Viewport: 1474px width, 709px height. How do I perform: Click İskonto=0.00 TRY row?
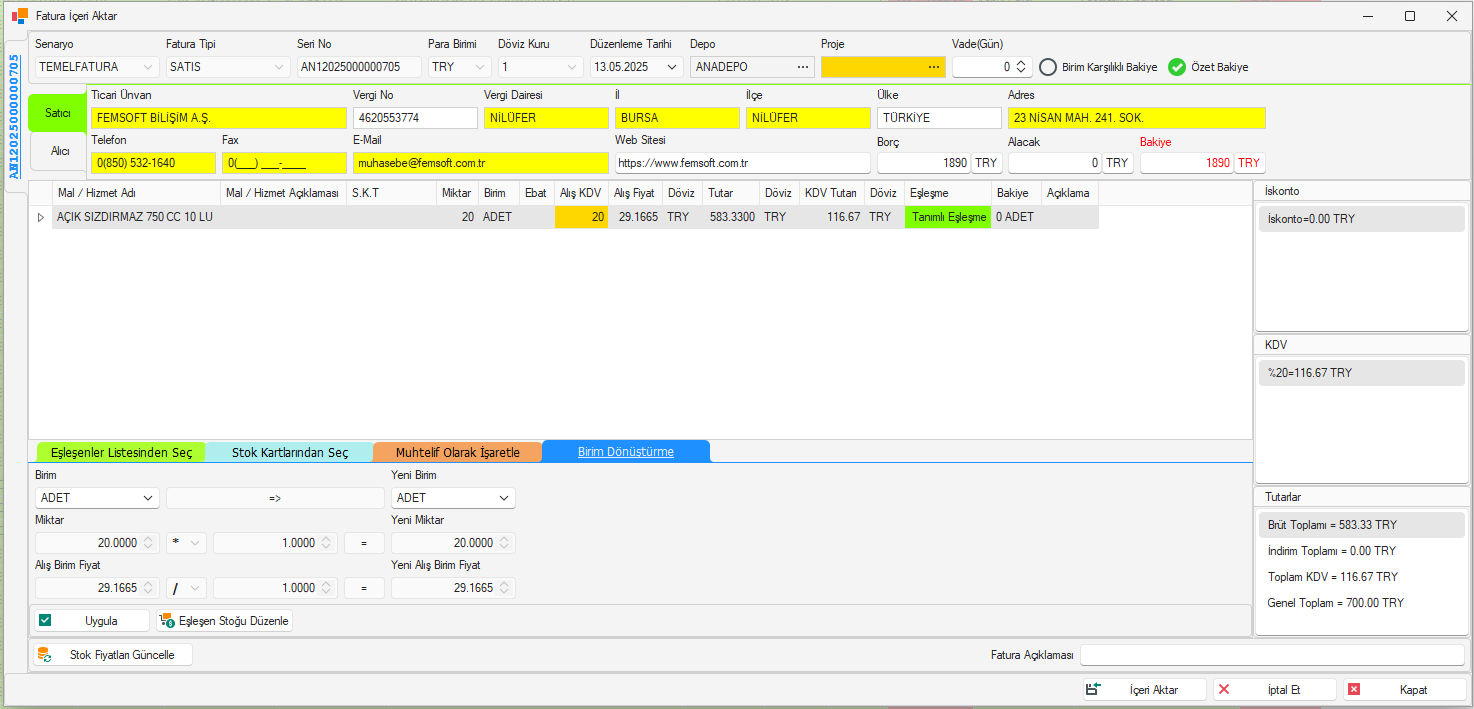point(1362,219)
